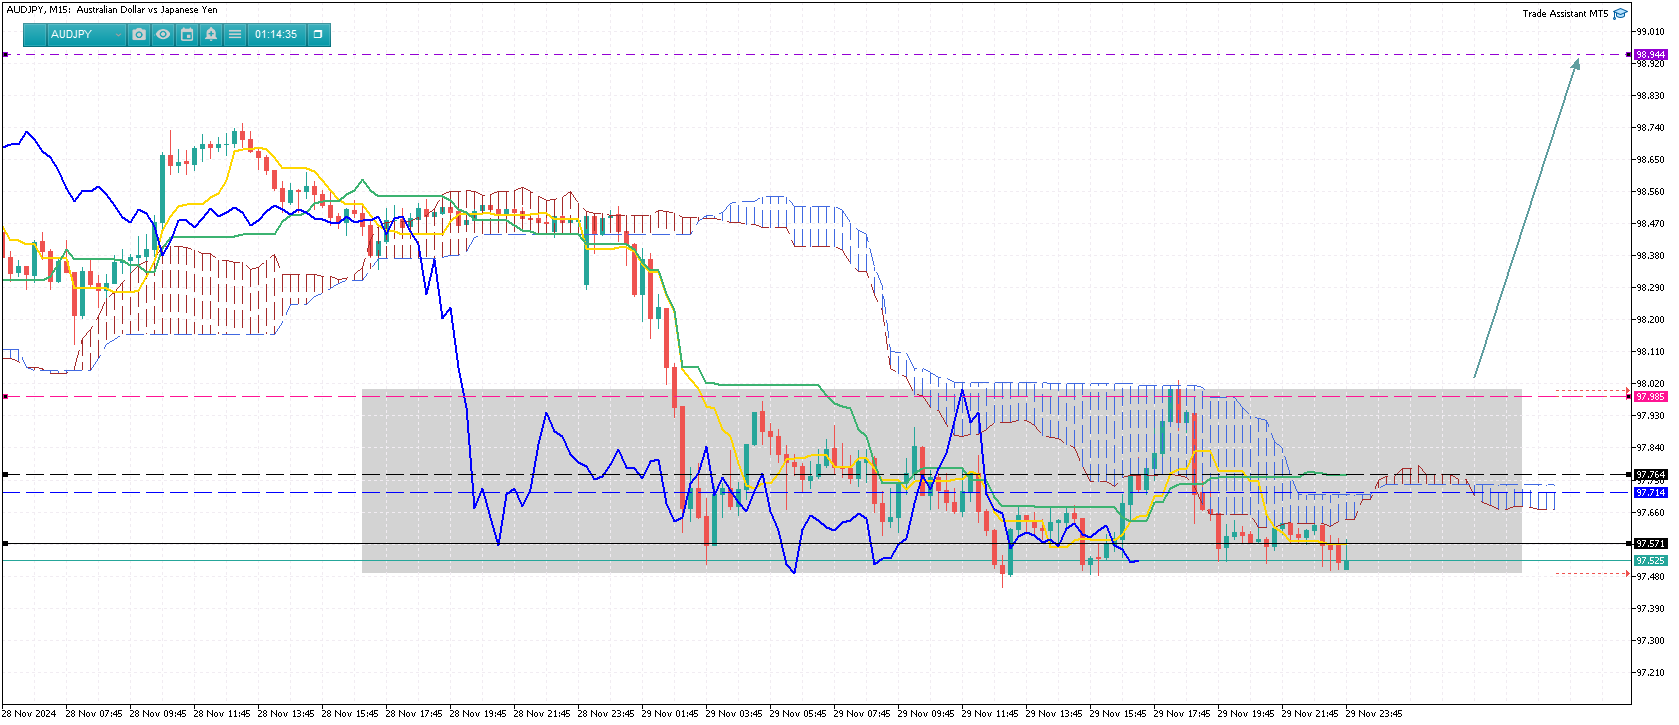The image size is (1679, 725).
Task: Select the black 97.571 price label
Action: (1650, 544)
